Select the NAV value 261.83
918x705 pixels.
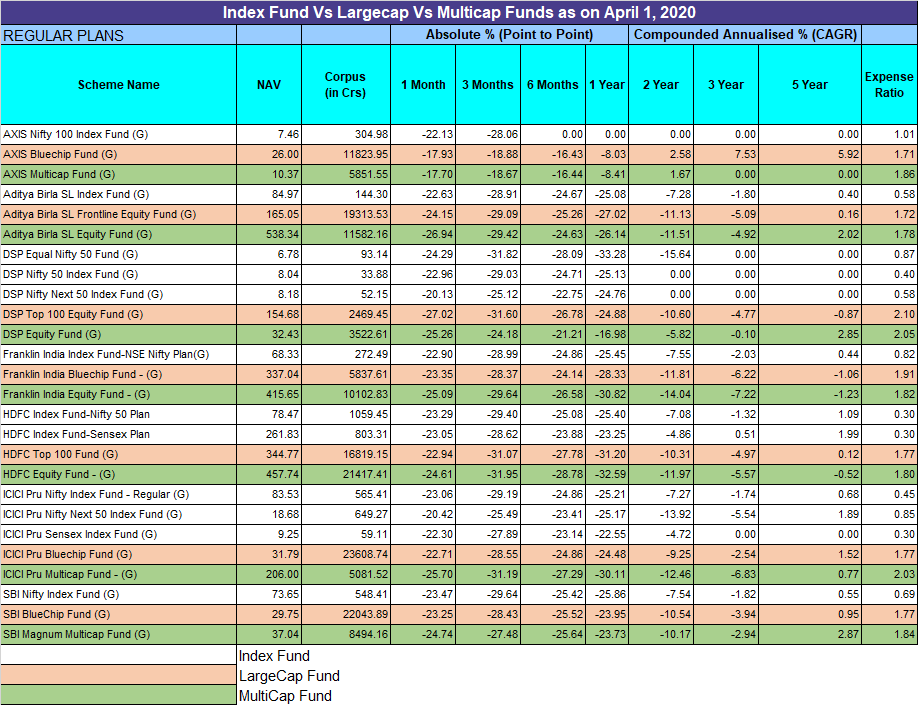point(283,434)
